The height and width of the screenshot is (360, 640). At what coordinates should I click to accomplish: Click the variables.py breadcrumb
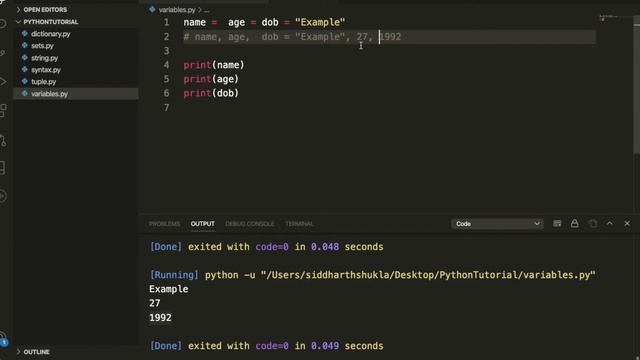coord(177,9)
